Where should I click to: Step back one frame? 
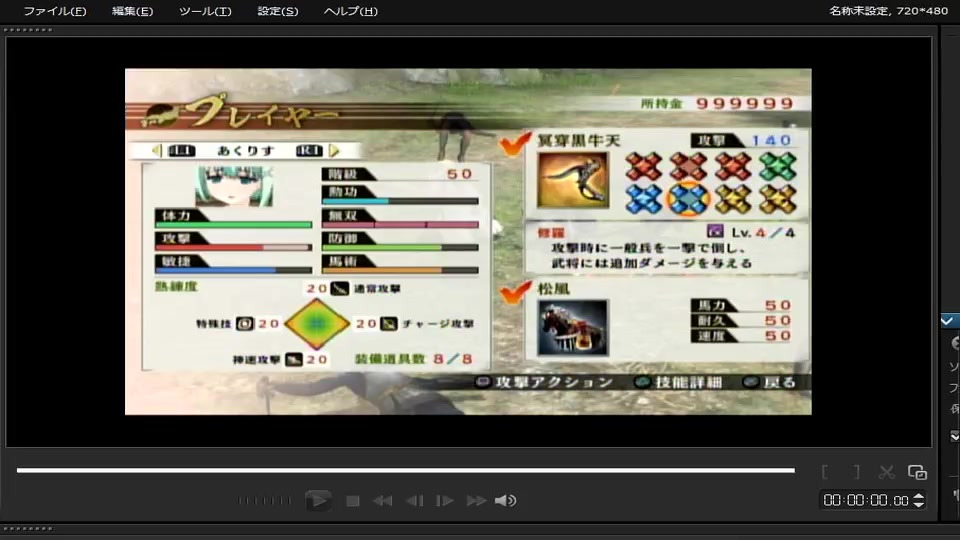[x=414, y=501]
